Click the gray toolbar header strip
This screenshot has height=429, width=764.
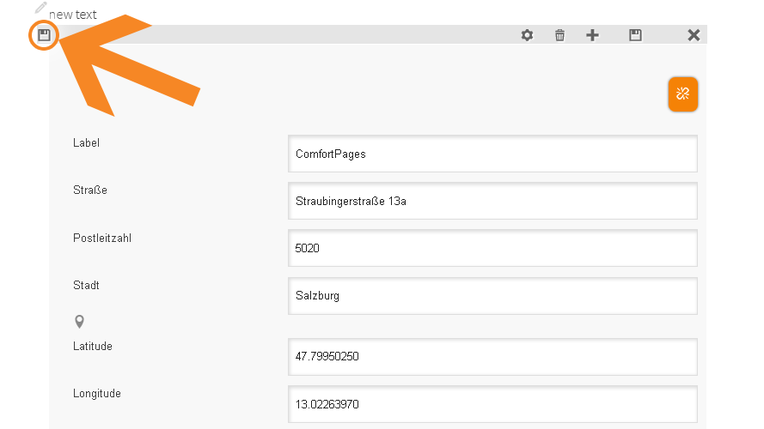point(300,35)
